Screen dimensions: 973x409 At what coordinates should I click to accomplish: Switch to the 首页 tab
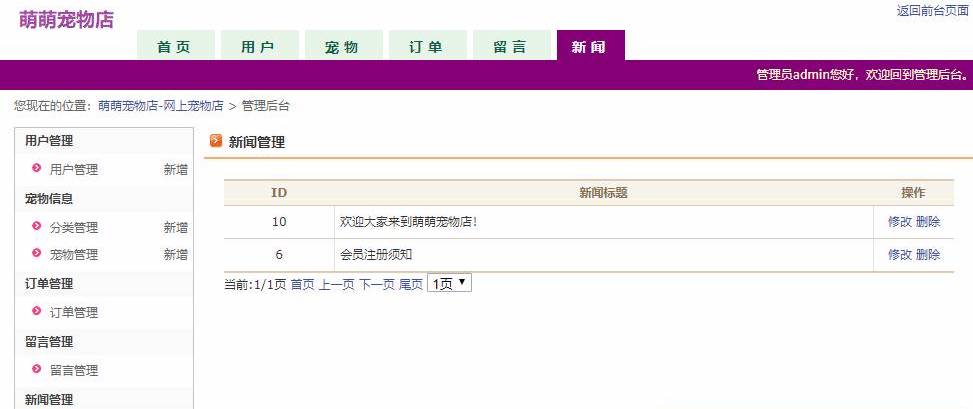click(x=176, y=45)
